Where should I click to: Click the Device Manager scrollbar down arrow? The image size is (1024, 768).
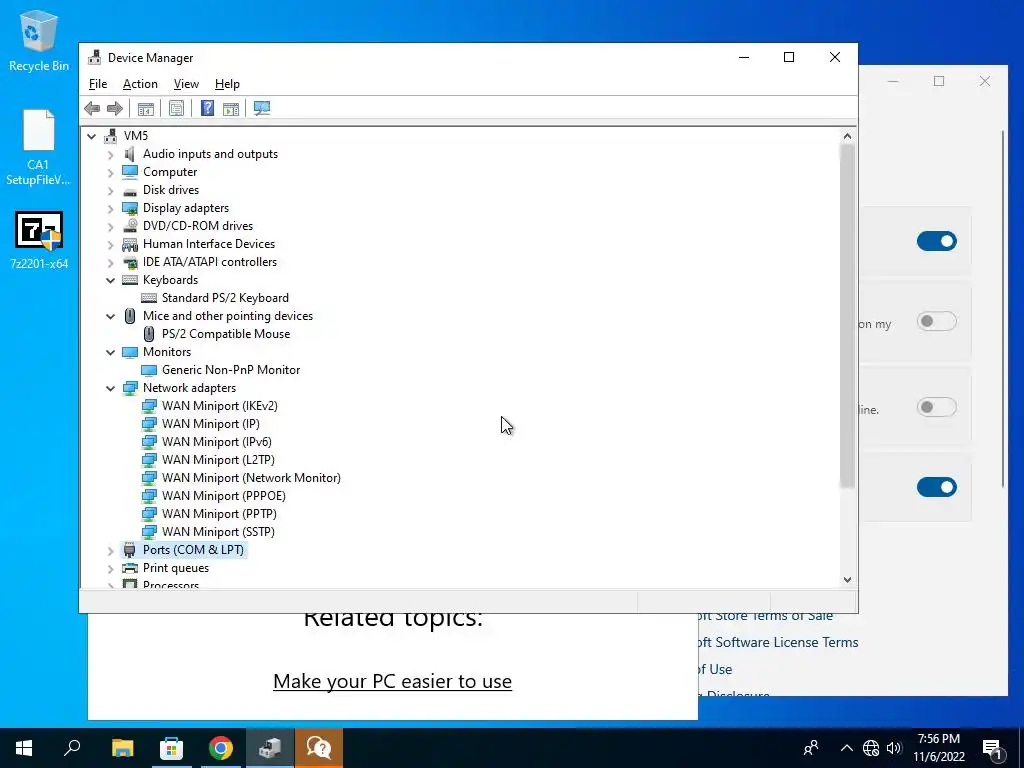coord(847,580)
